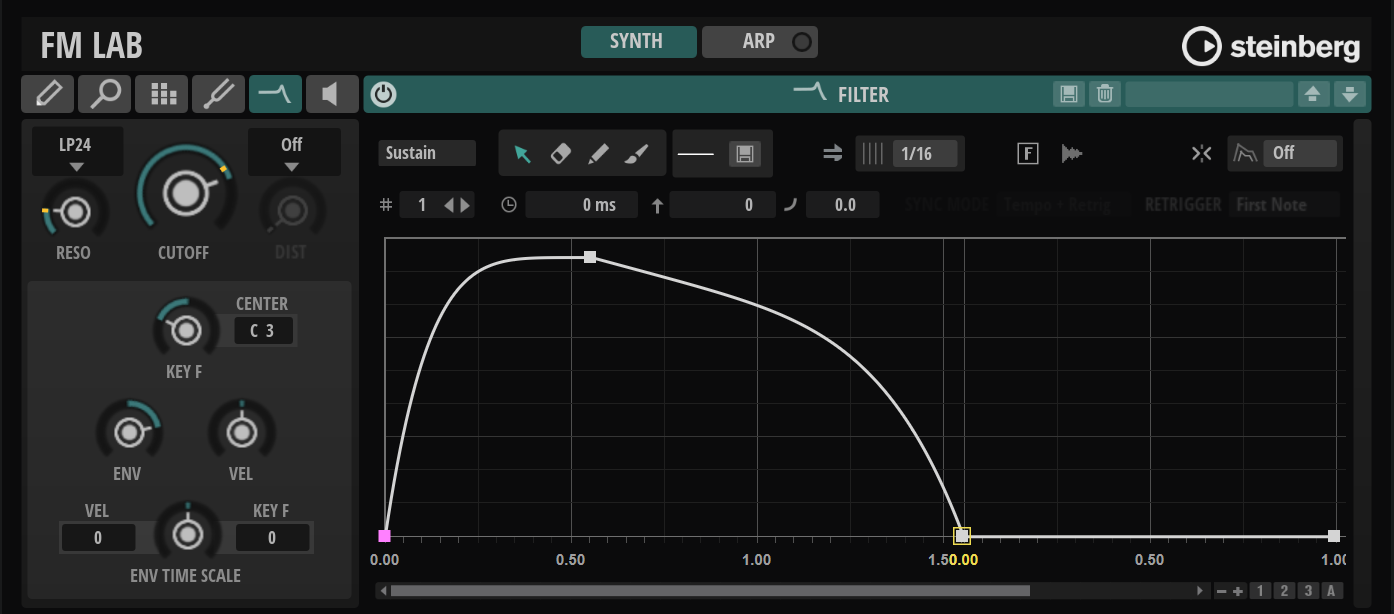Screen dimensions: 1394x614
Task: Save the curve shape via disk icon
Action: [x=744, y=154]
